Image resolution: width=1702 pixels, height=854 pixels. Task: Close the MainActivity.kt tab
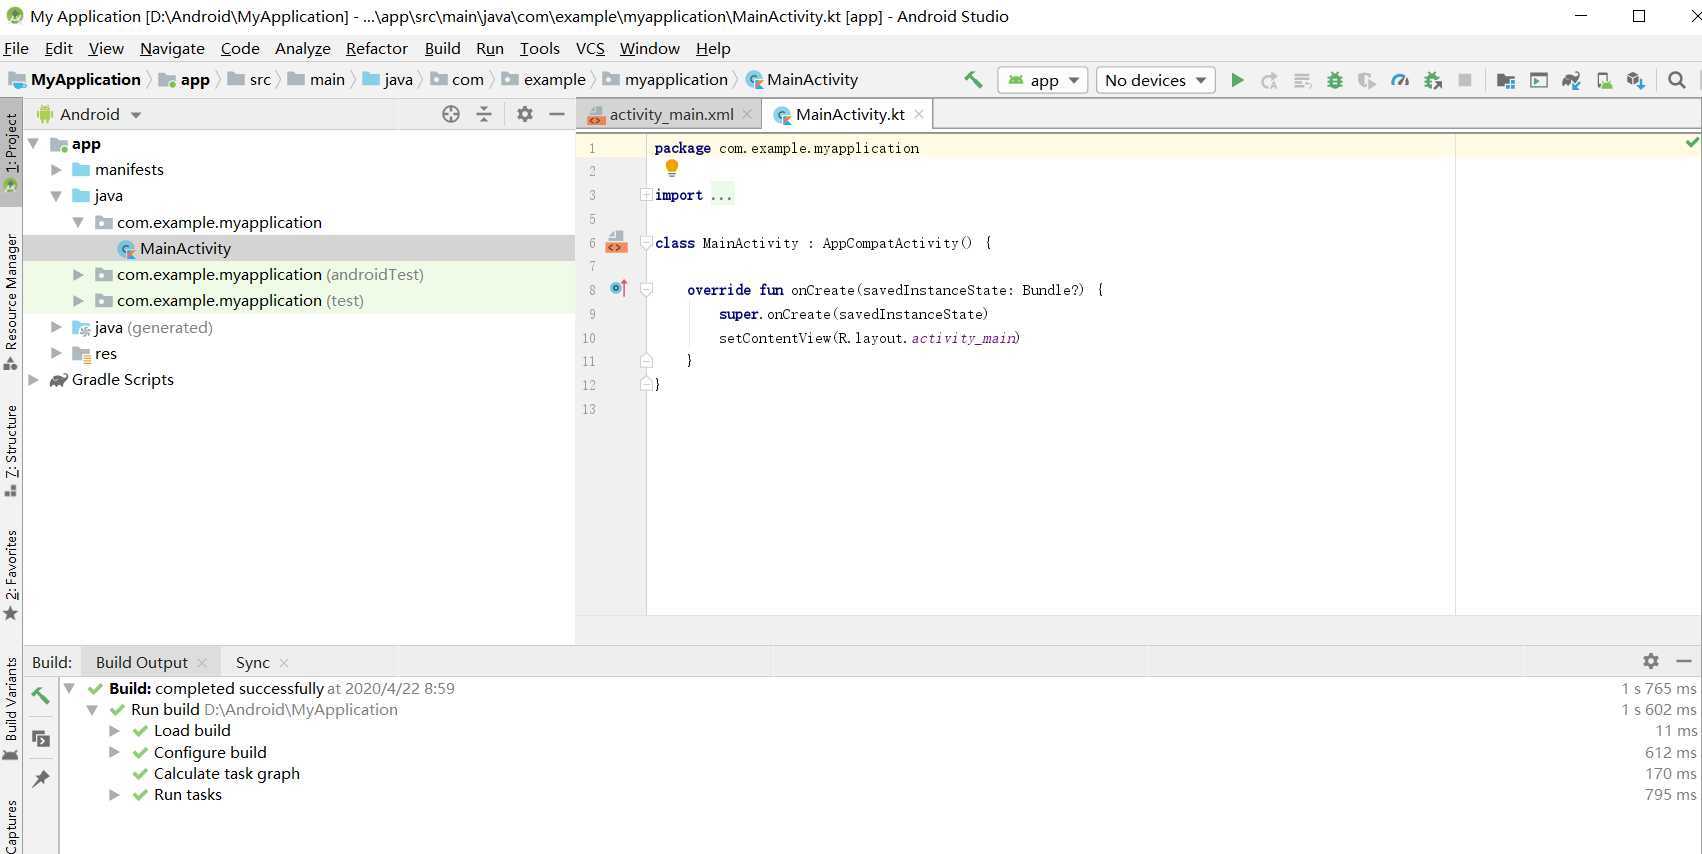(919, 114)
